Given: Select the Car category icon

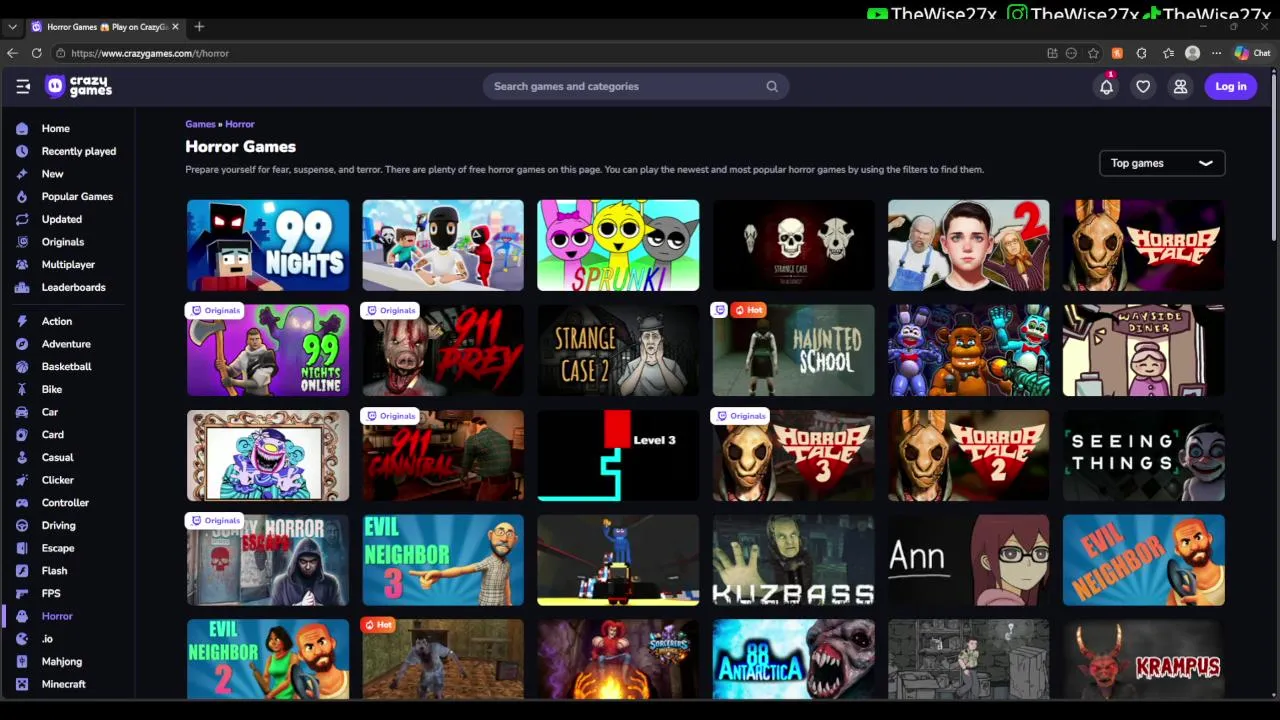Looking at the screenshot, I should pos(22,412).
